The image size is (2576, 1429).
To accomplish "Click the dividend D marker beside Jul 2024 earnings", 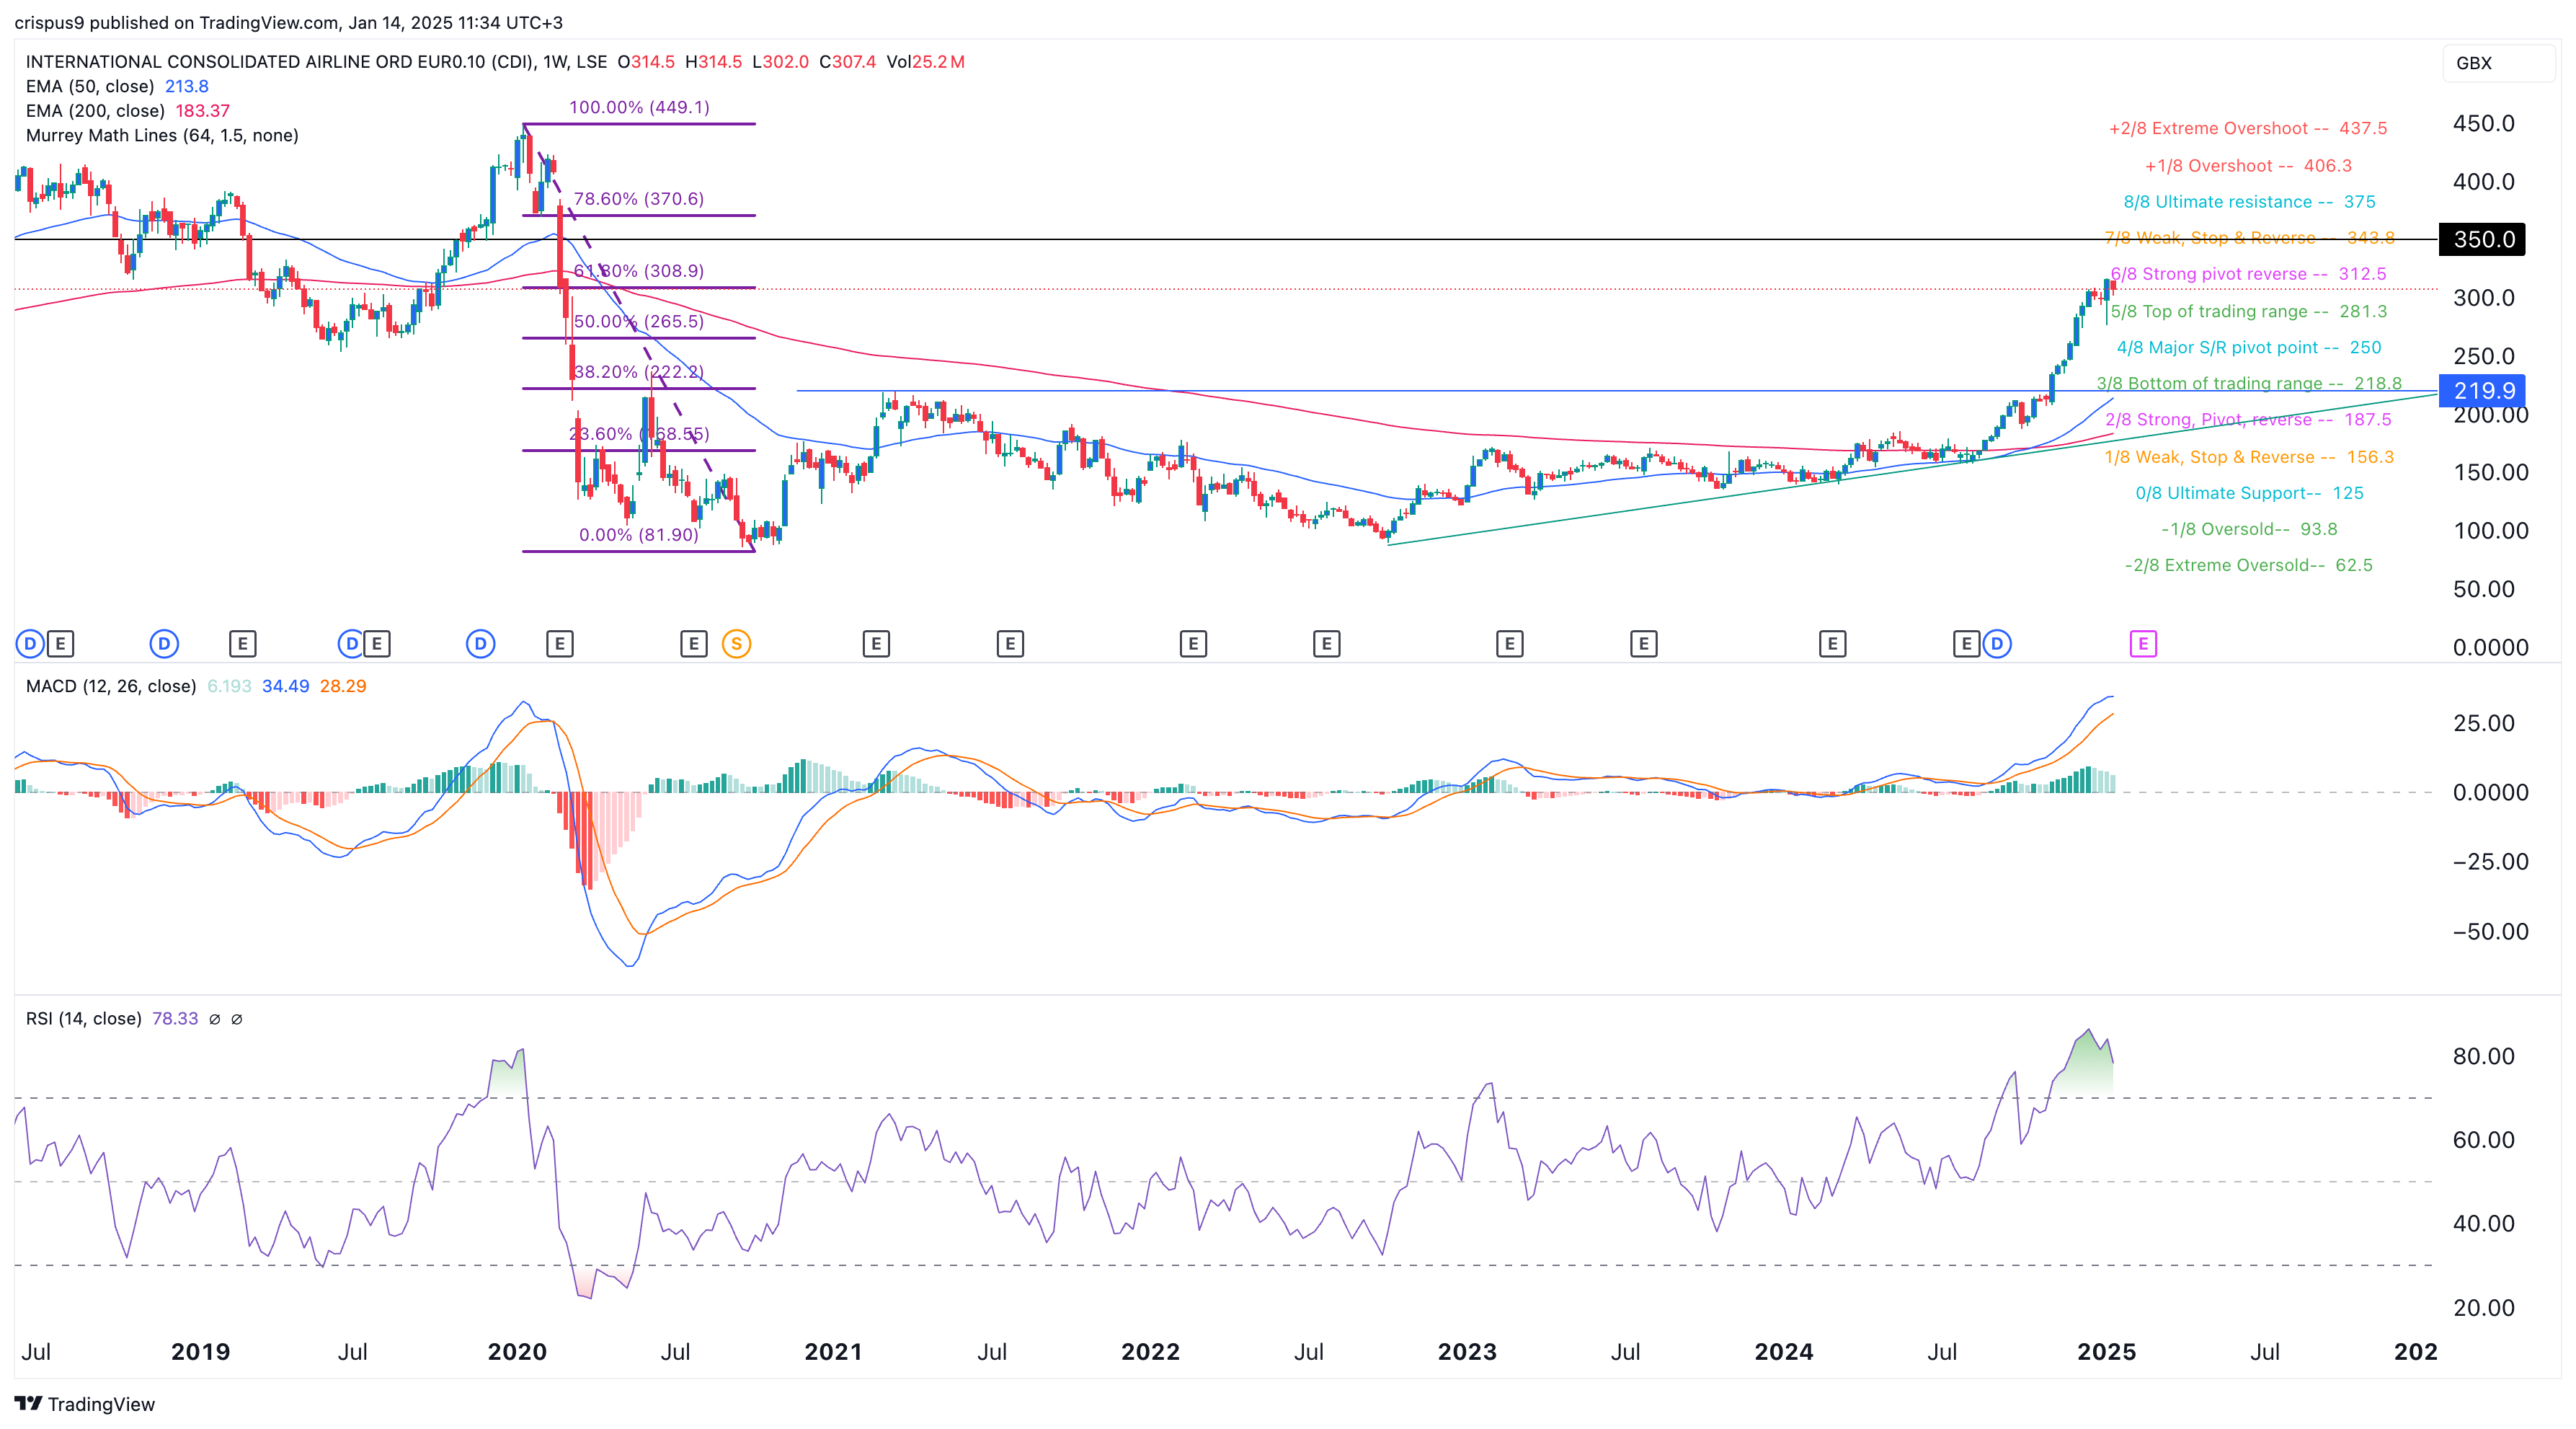I will pyautogui.click(x=1996, y=644).
